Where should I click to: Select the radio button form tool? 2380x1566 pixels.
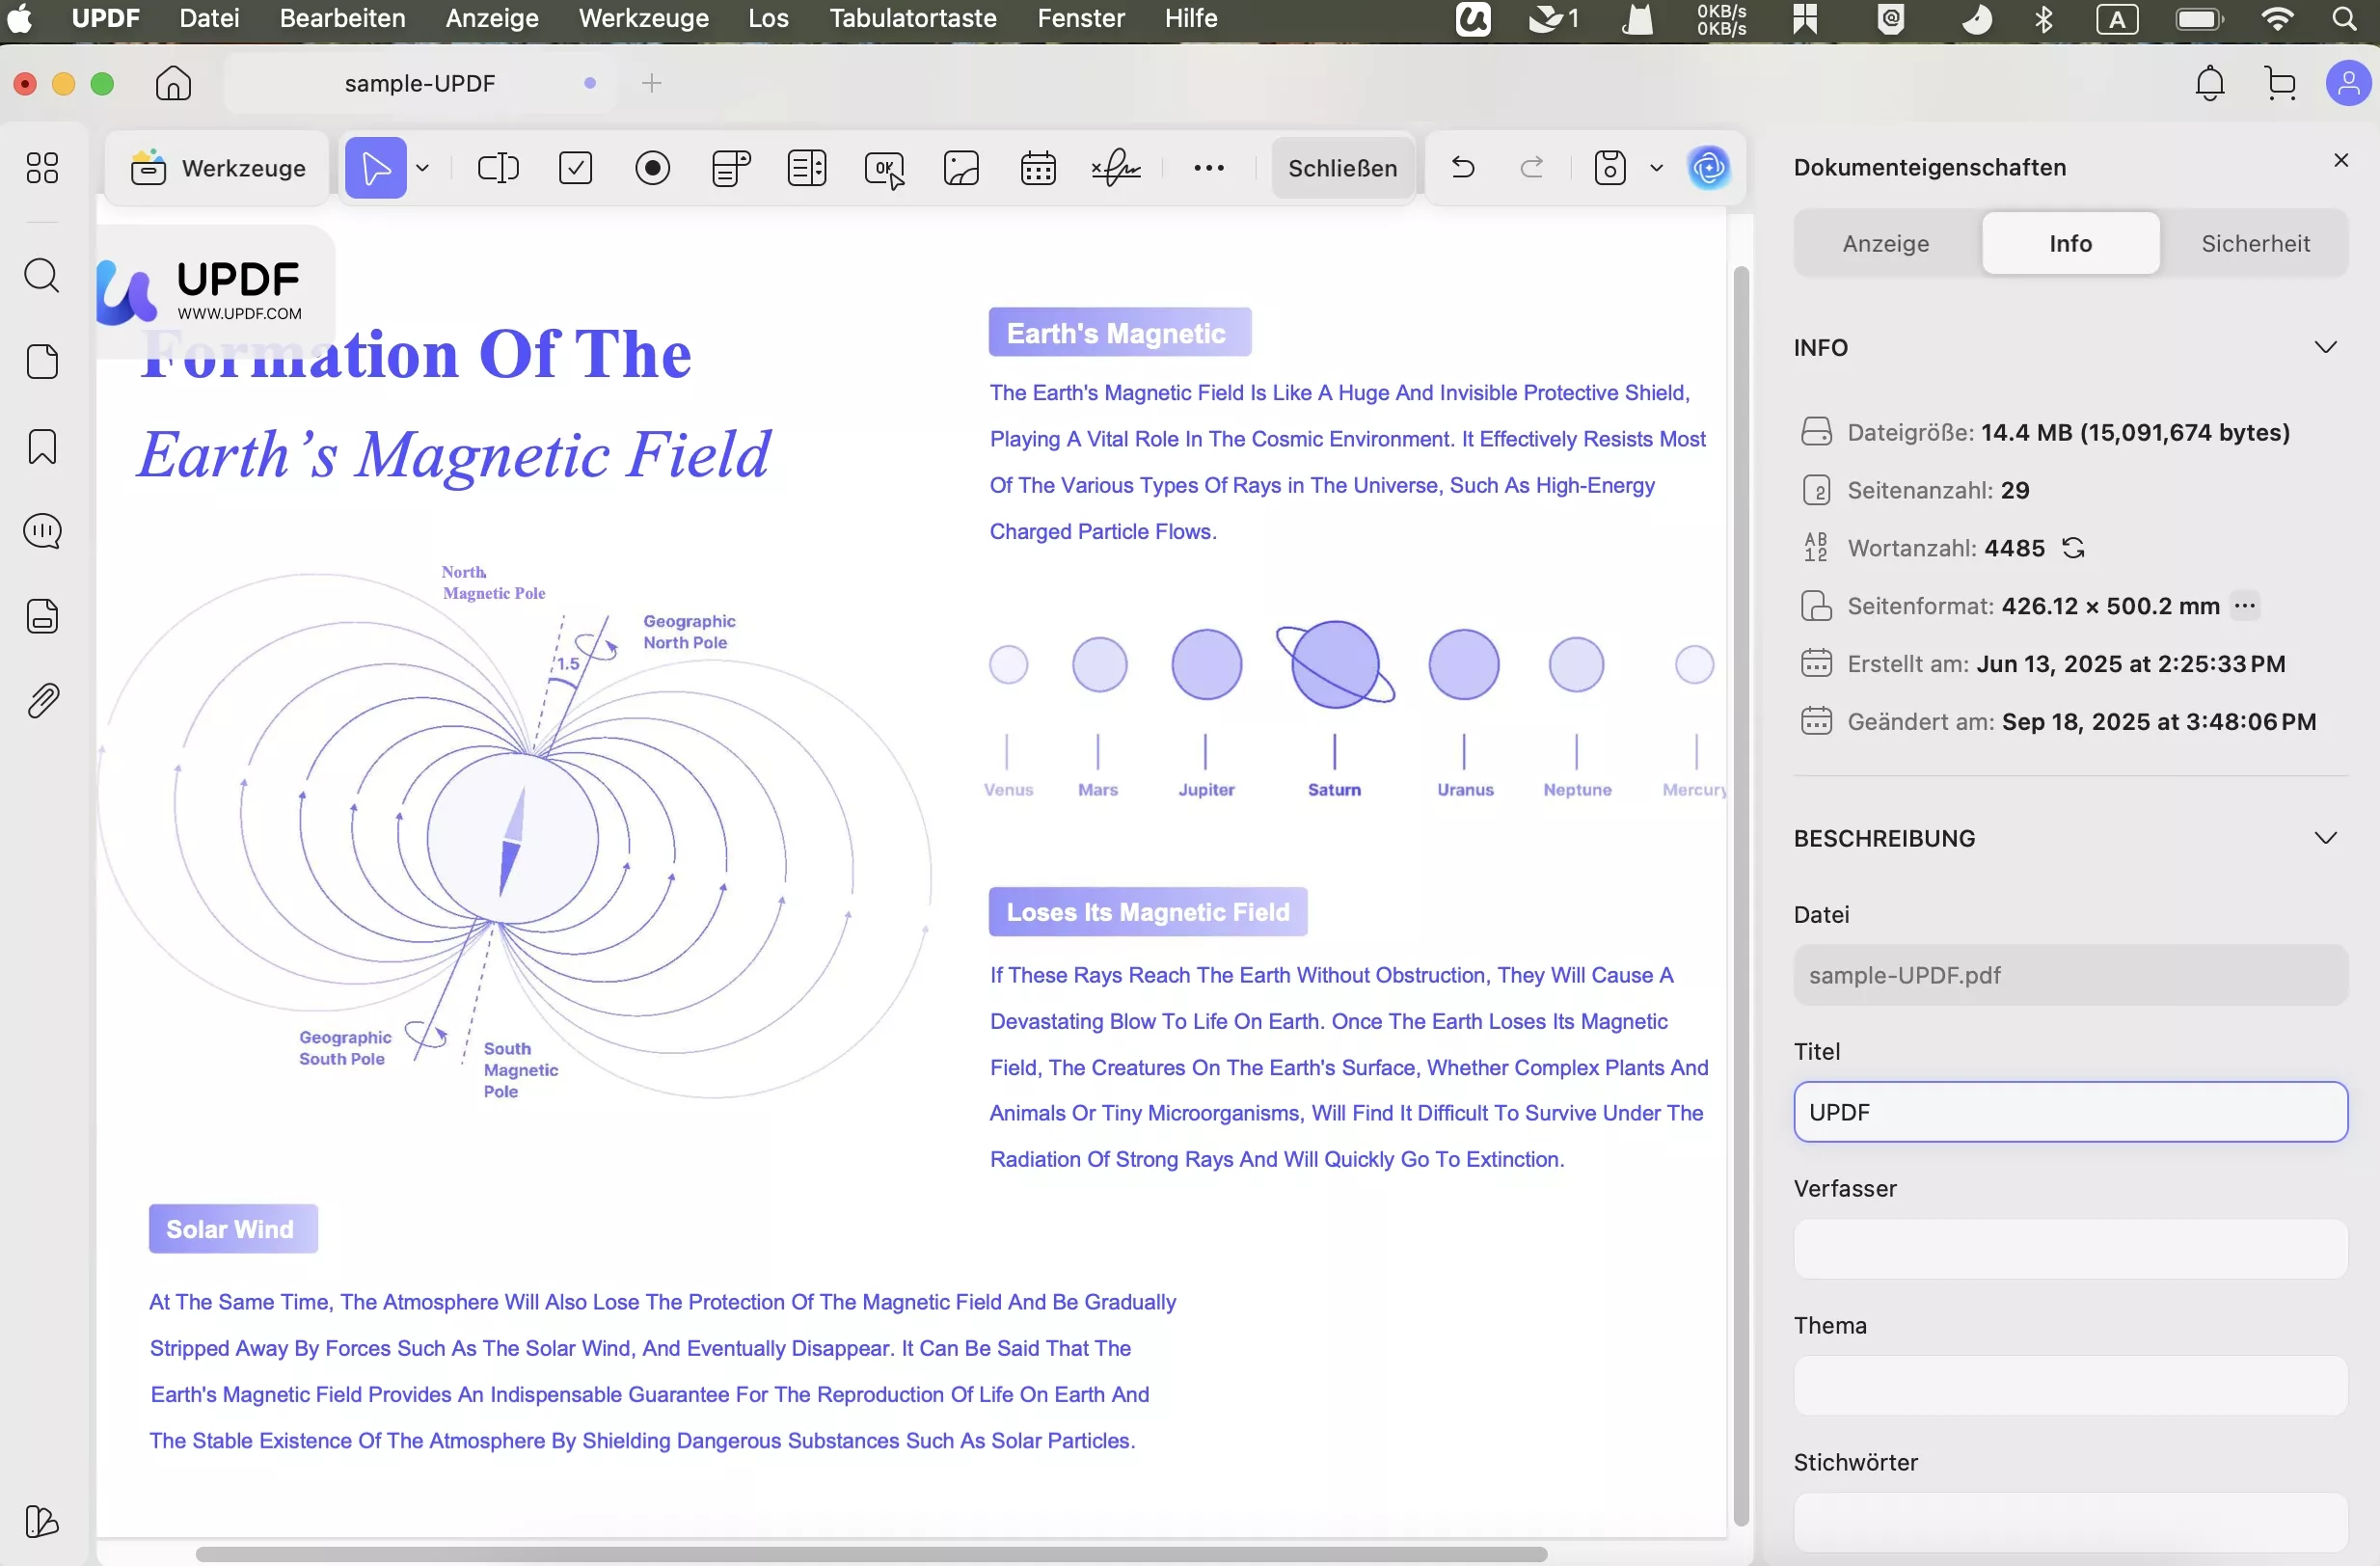pos(652,168)
